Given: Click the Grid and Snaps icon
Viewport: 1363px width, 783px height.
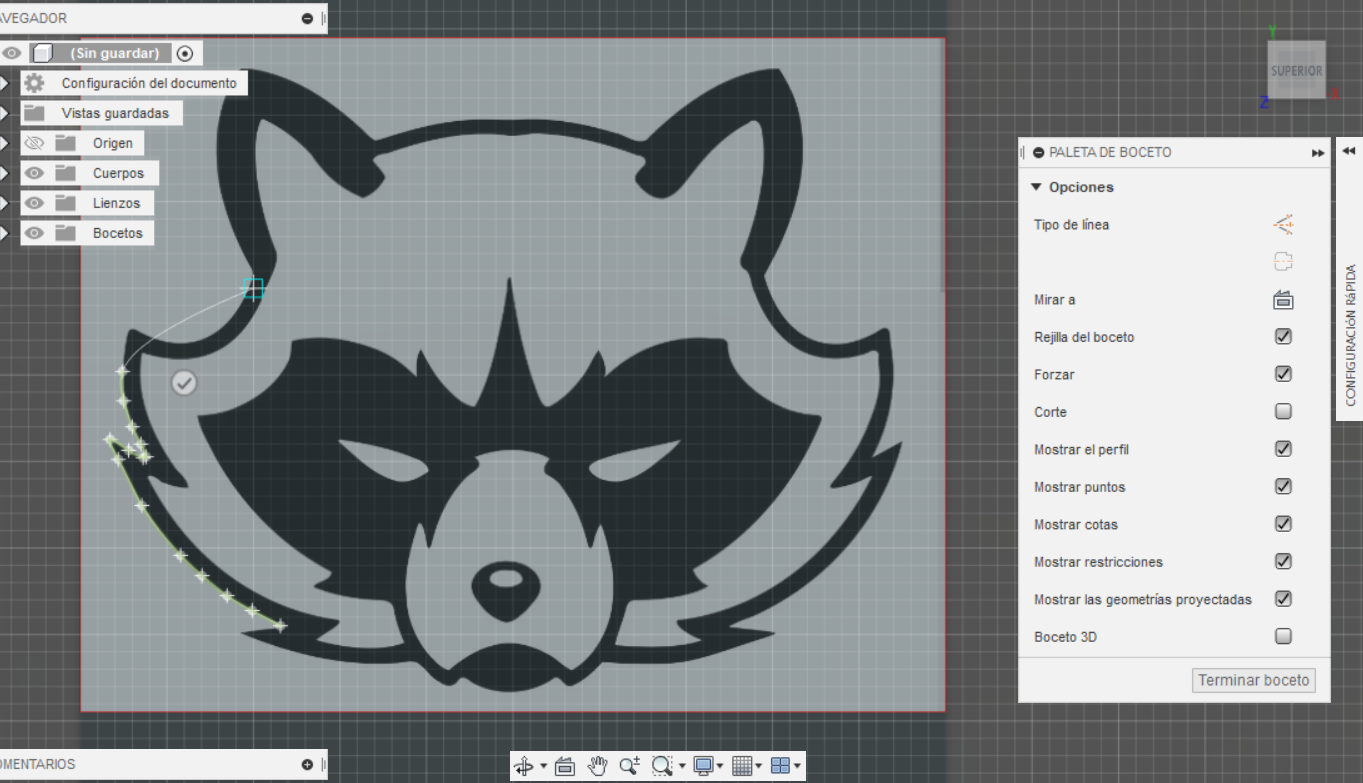Looking at the screenshot, I should point(742,766).
